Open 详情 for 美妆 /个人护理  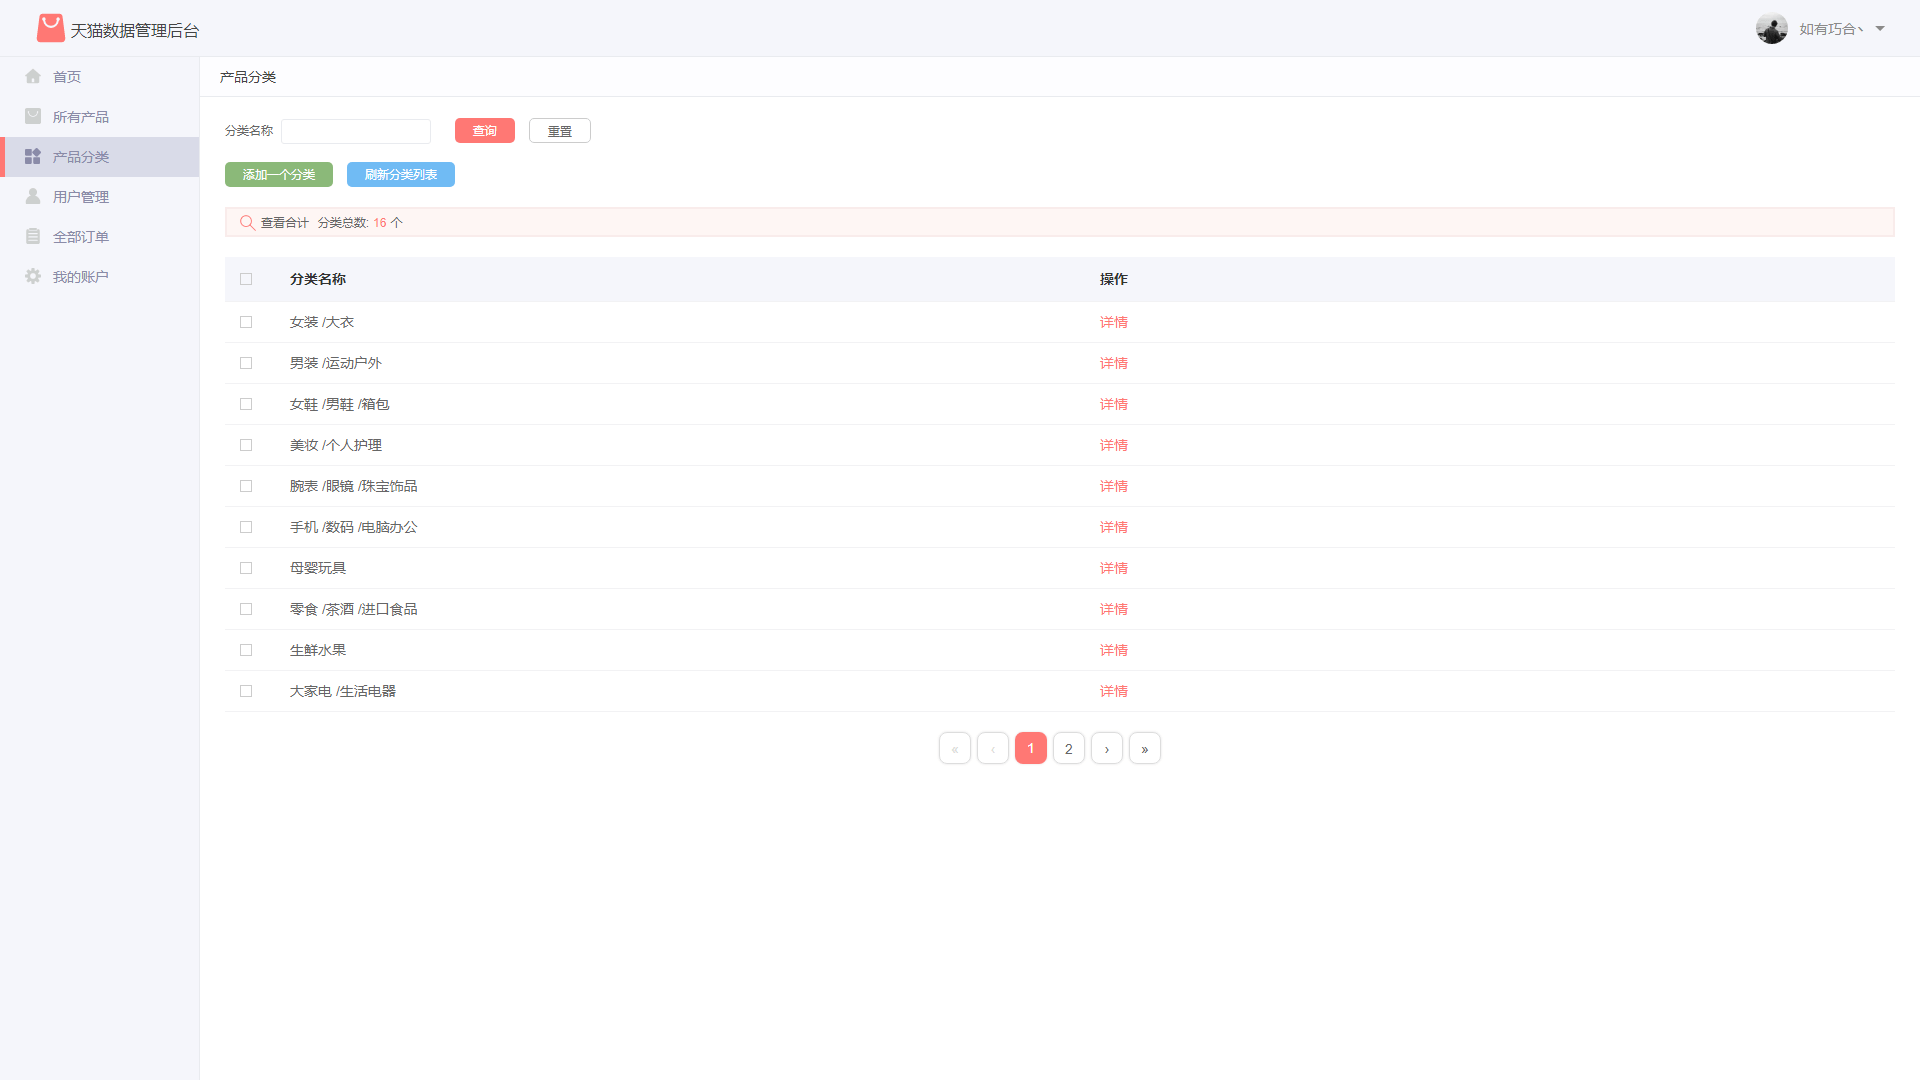(1114, 445)
